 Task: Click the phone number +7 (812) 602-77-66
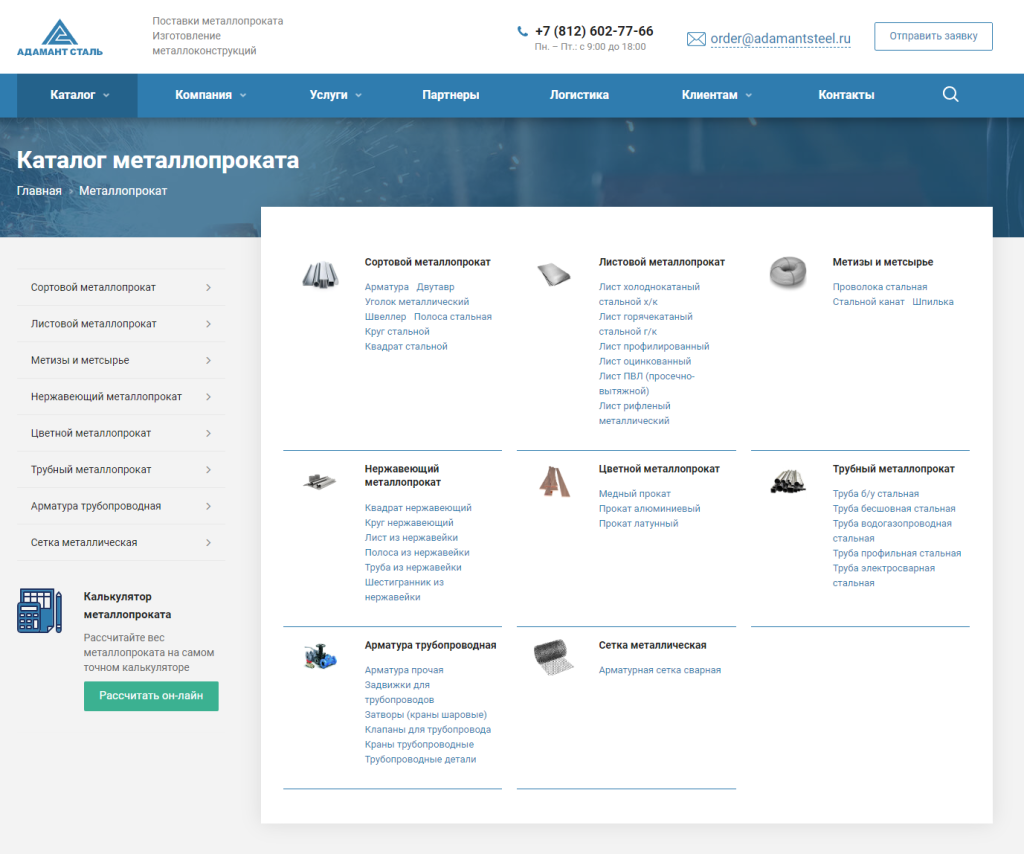tap(594, 31)
